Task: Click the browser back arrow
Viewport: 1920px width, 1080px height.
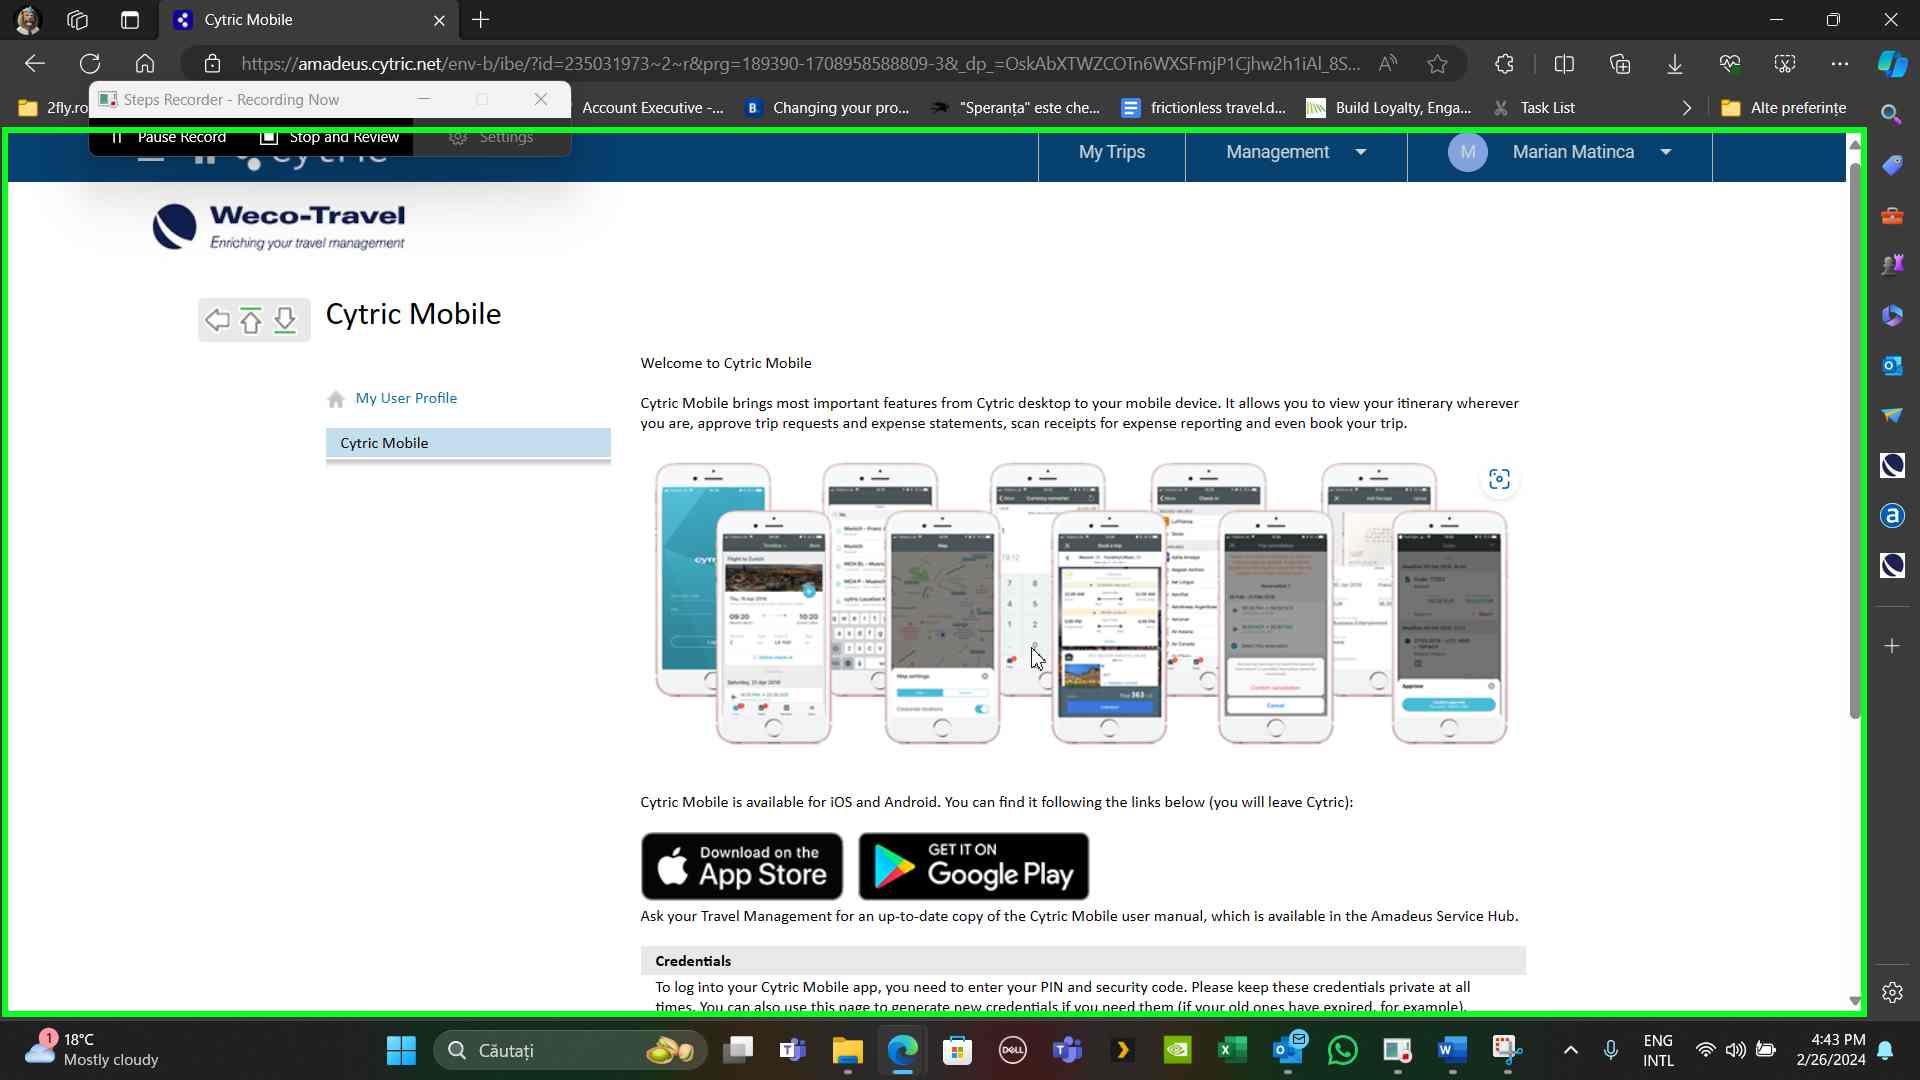Action: (35, 64)
